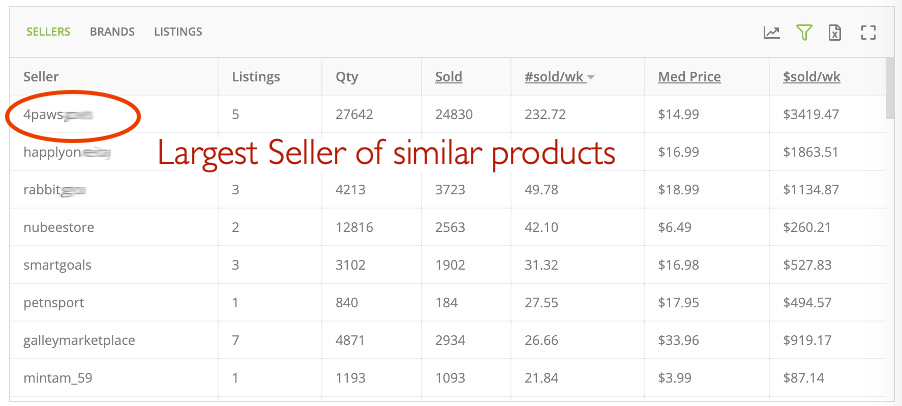Click the smartgoals seller name

(x=57, y=265)
